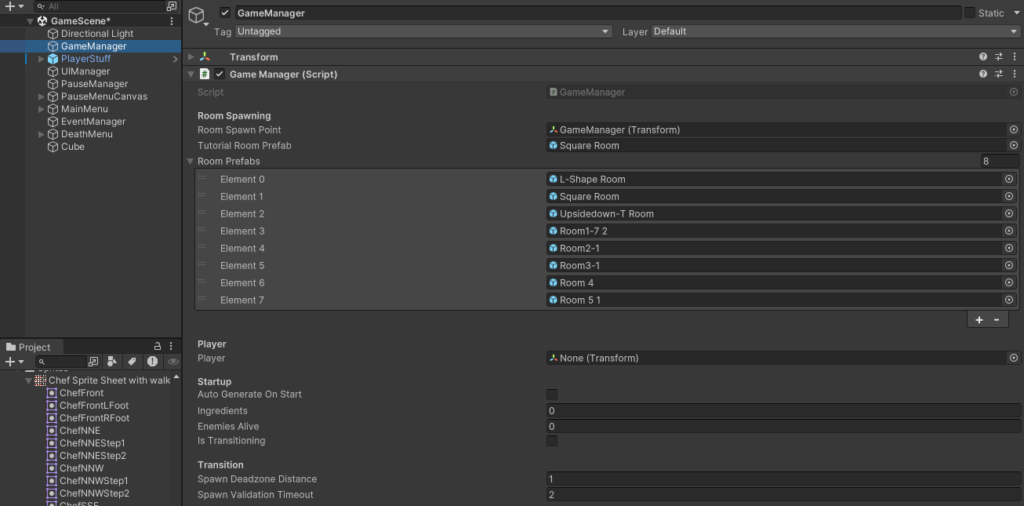Open Transform component three-dot context menu
1024x506 pixels.
tap(1012, 57)
